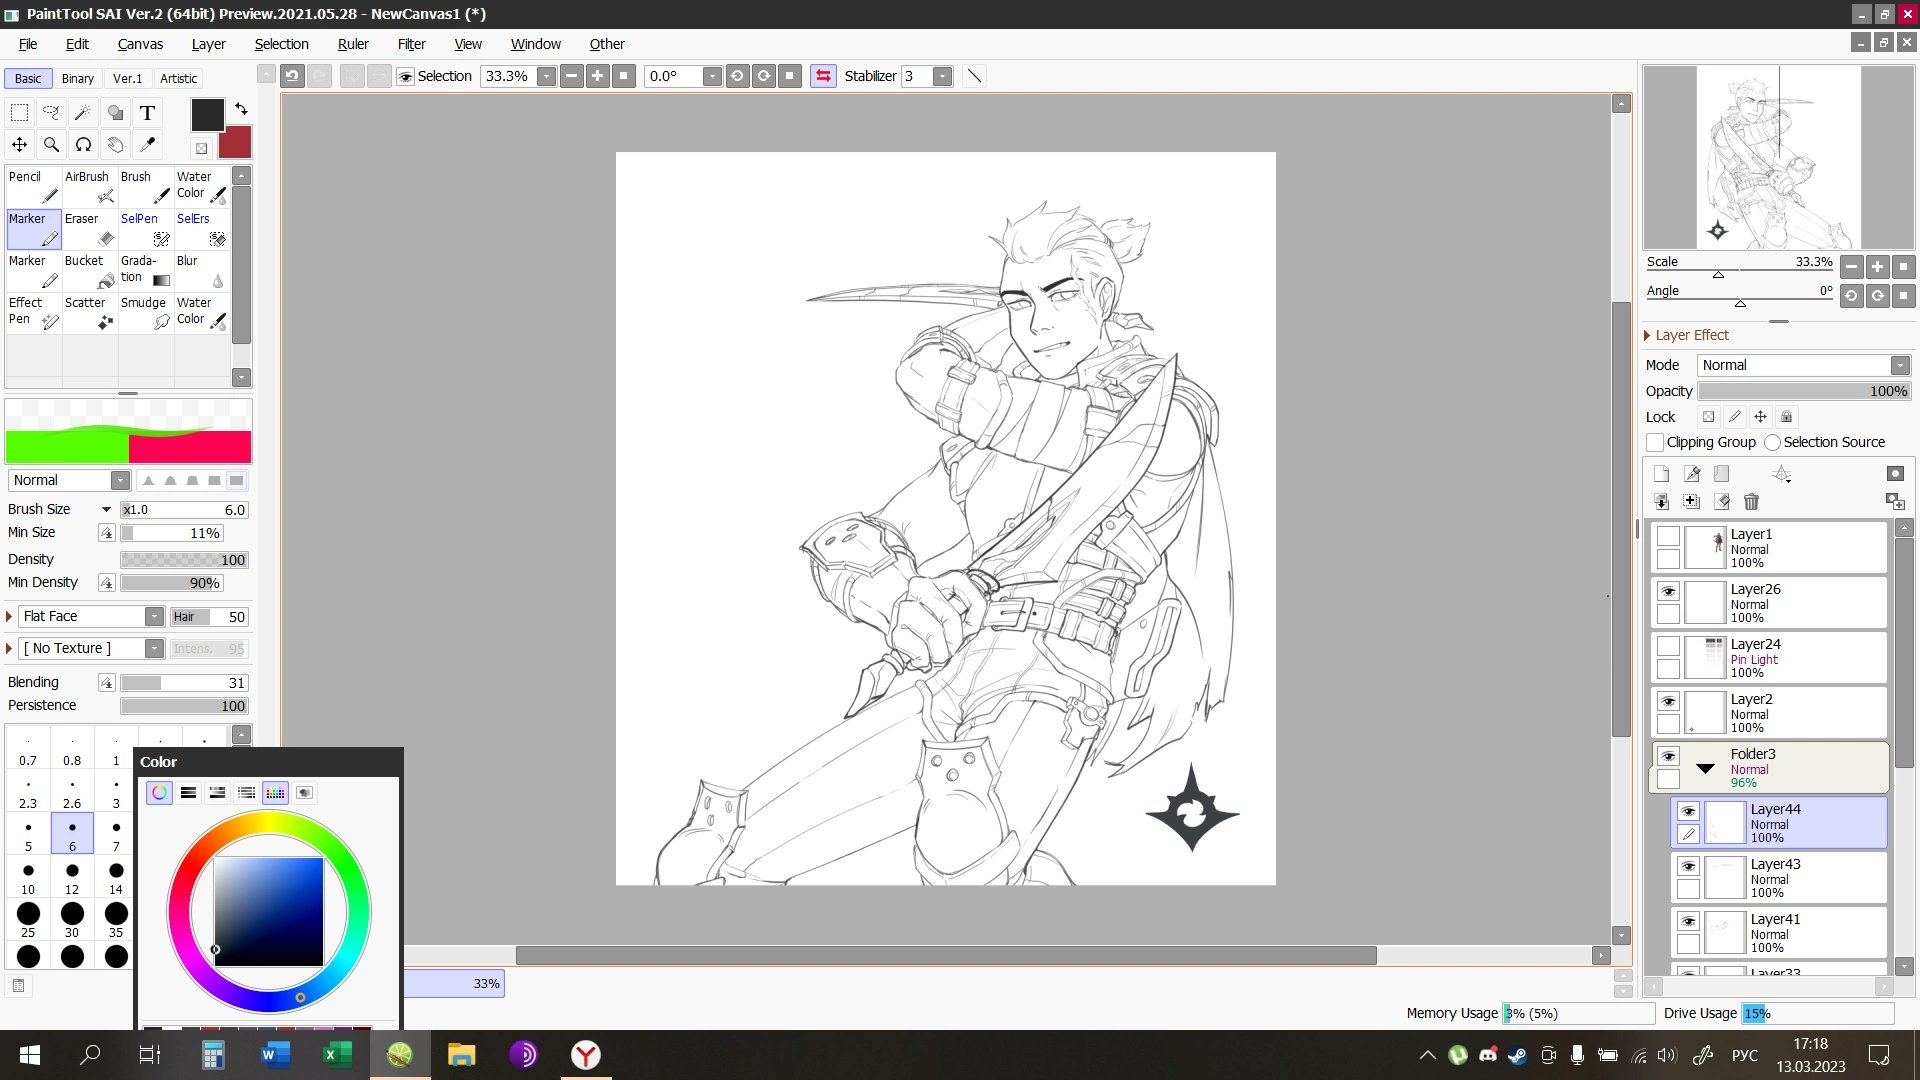1920x1080 pixels.
Task: Choose the Smudge tool
Action: coord(146,312)
